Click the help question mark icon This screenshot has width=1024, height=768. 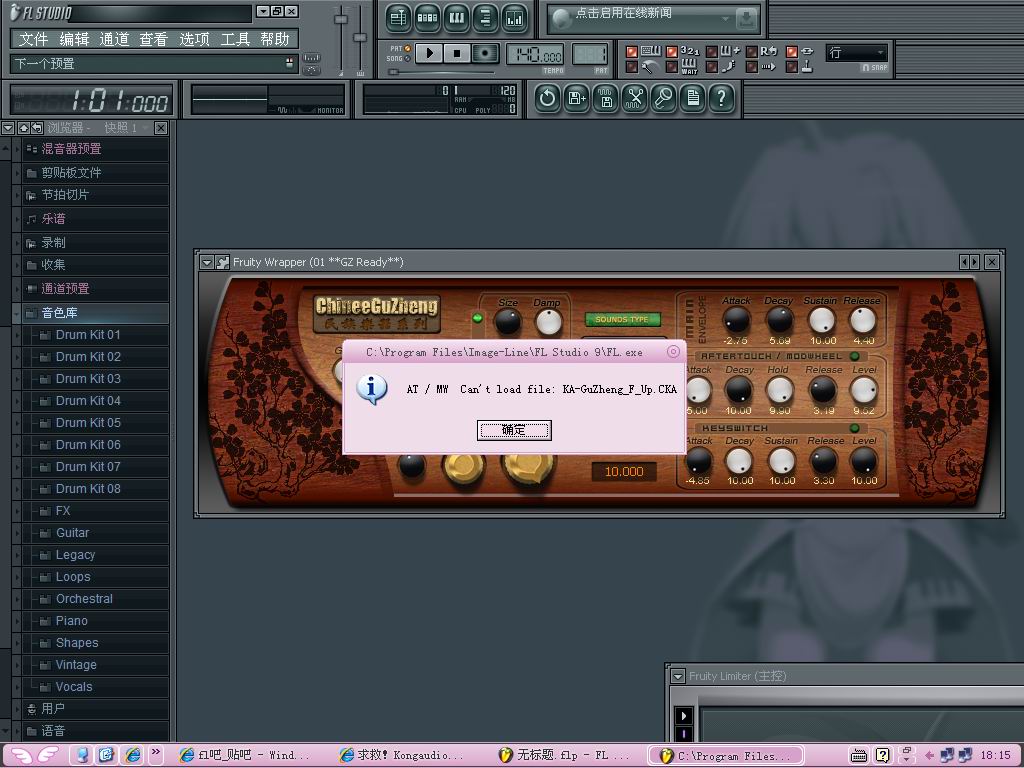(722, 99)
